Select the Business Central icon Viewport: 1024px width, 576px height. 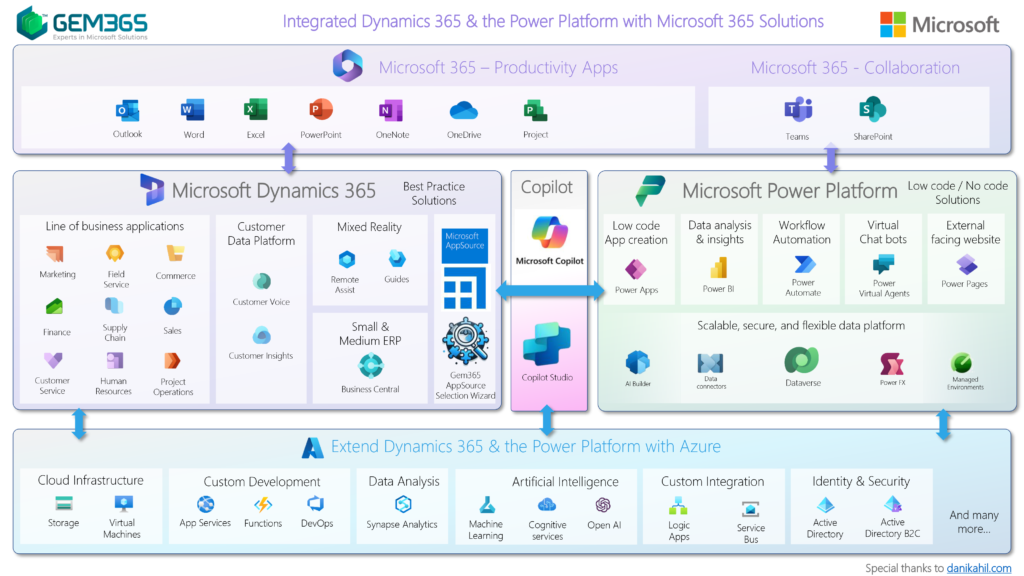coord(371,366)
